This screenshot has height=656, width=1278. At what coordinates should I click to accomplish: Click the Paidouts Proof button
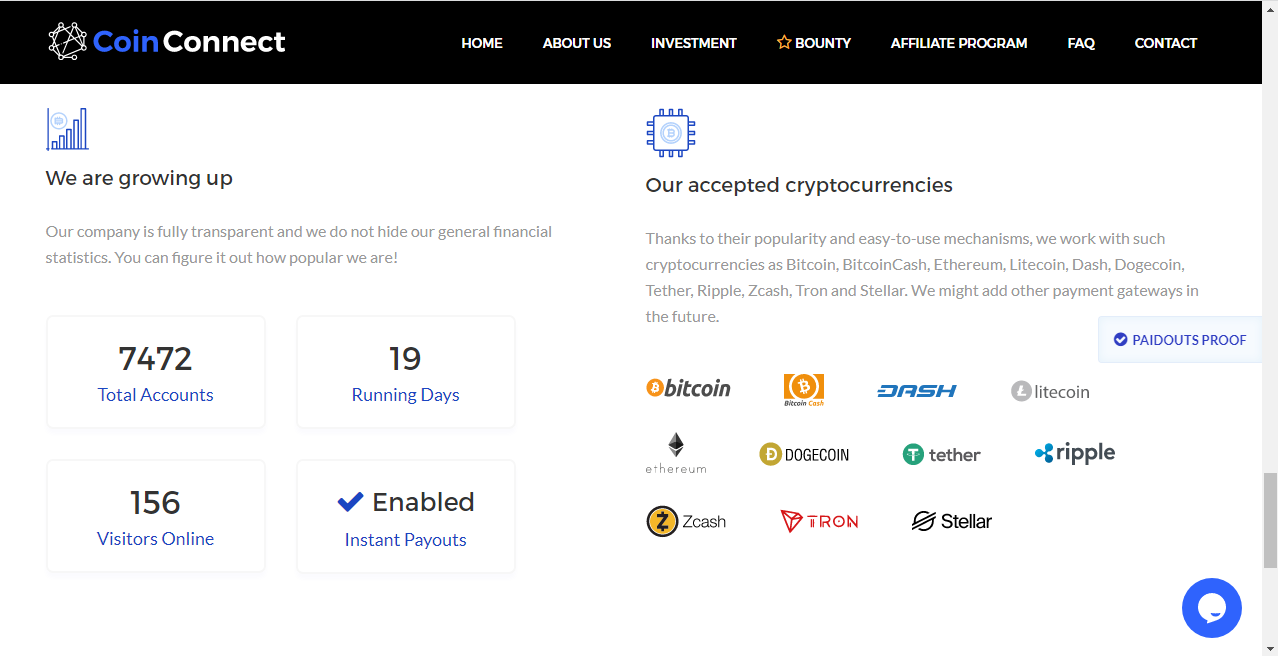[1180, 340]
